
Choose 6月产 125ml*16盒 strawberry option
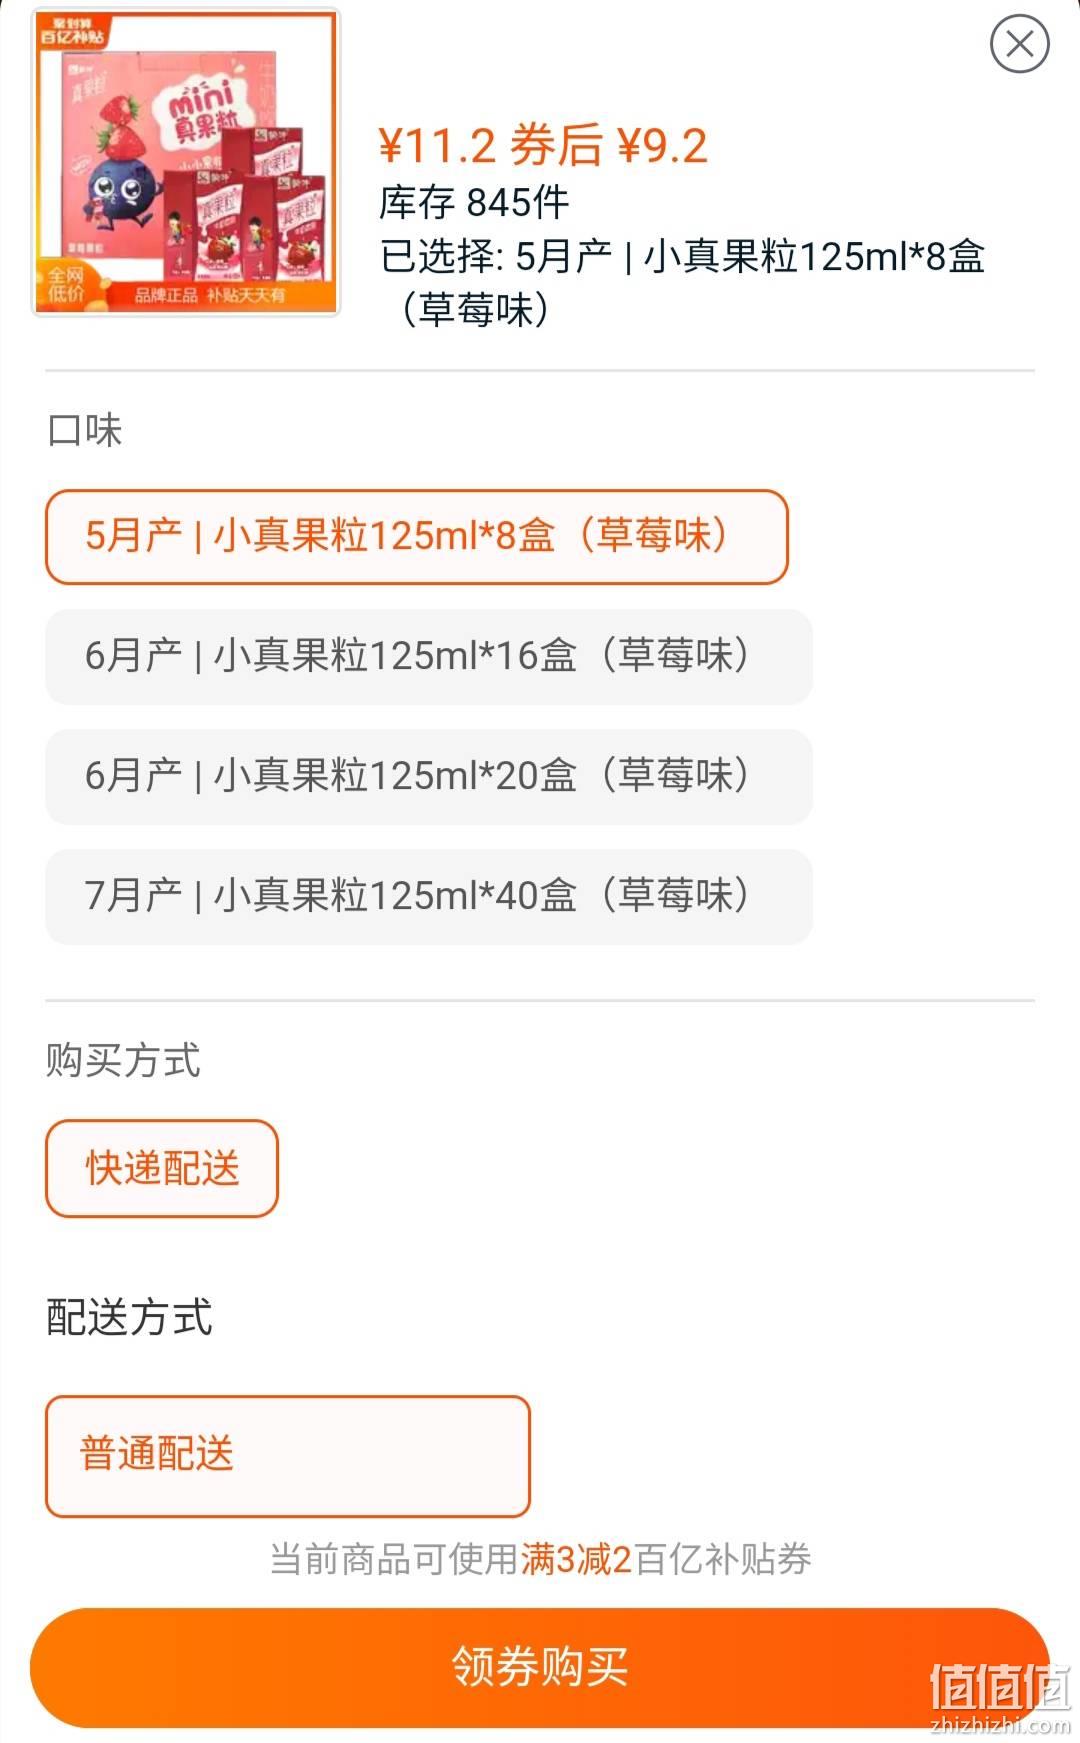pos(429,657)
